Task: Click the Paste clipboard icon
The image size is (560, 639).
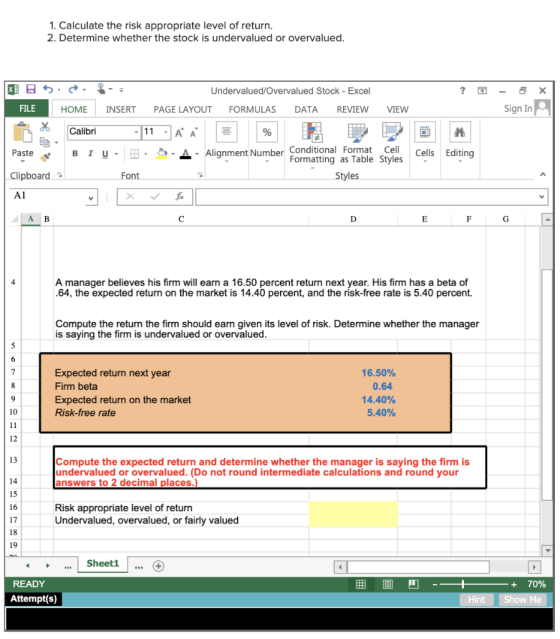Action: coord(22,133)
